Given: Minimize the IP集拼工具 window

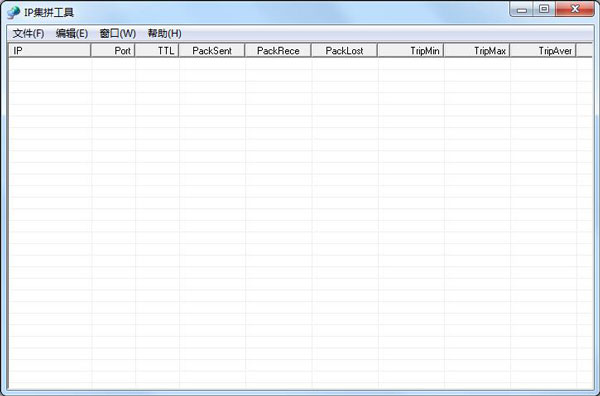Looking at the screenshot, I should pos(522,9).
